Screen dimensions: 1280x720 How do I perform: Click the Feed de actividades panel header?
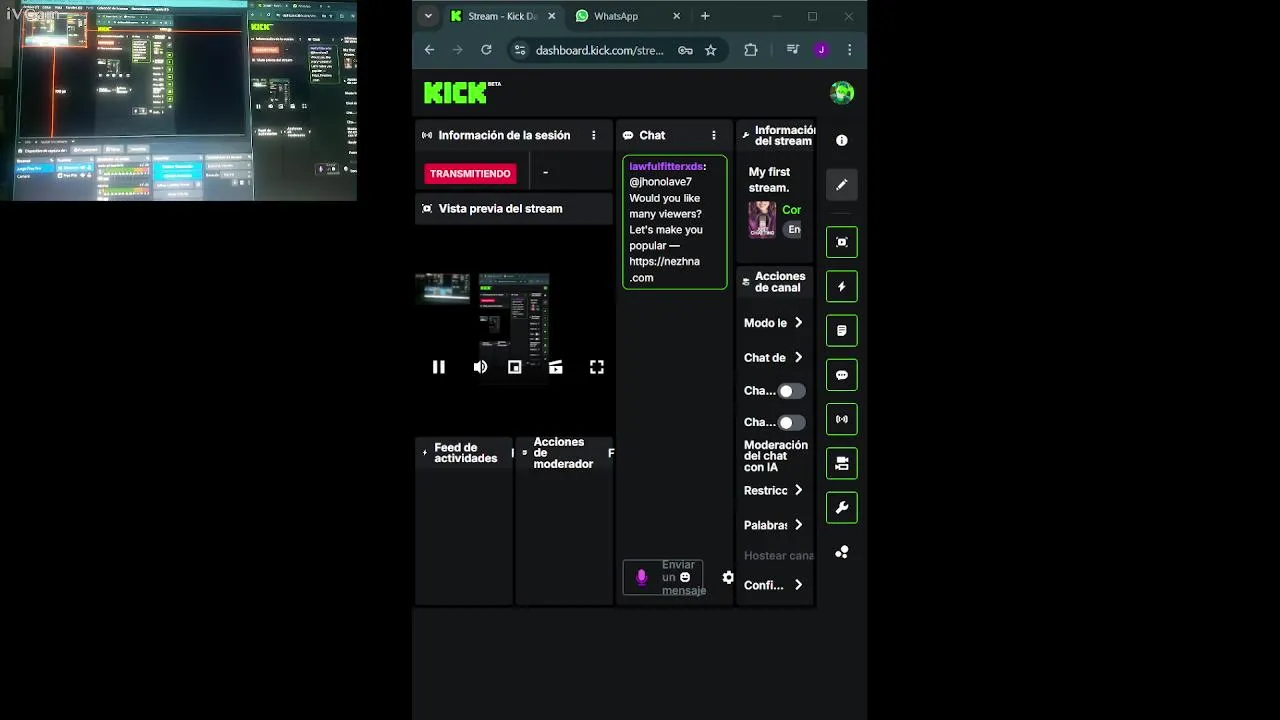click(x=465, y=453)
